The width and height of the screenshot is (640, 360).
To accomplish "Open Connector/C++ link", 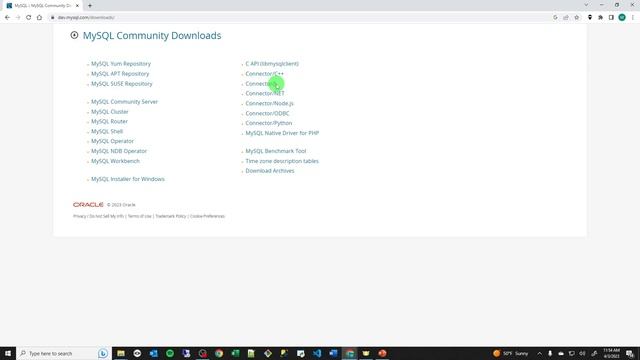I will point(264,74).
